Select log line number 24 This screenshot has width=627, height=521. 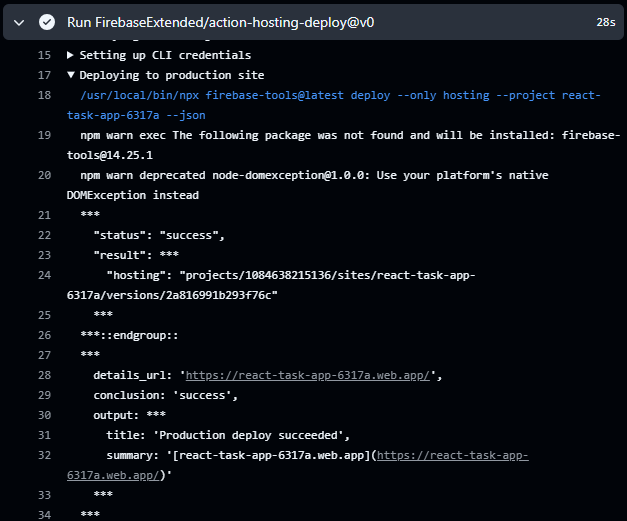[x=44, y=275]
